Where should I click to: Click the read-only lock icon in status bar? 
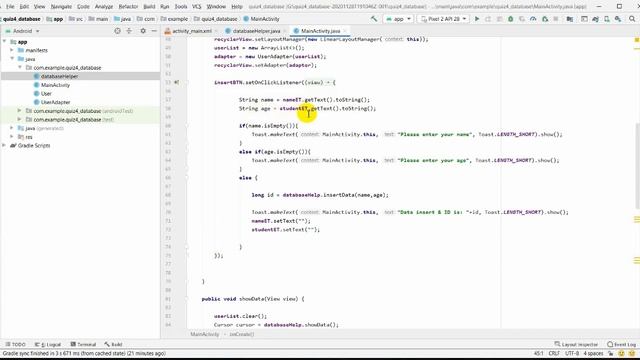[611, 353]
